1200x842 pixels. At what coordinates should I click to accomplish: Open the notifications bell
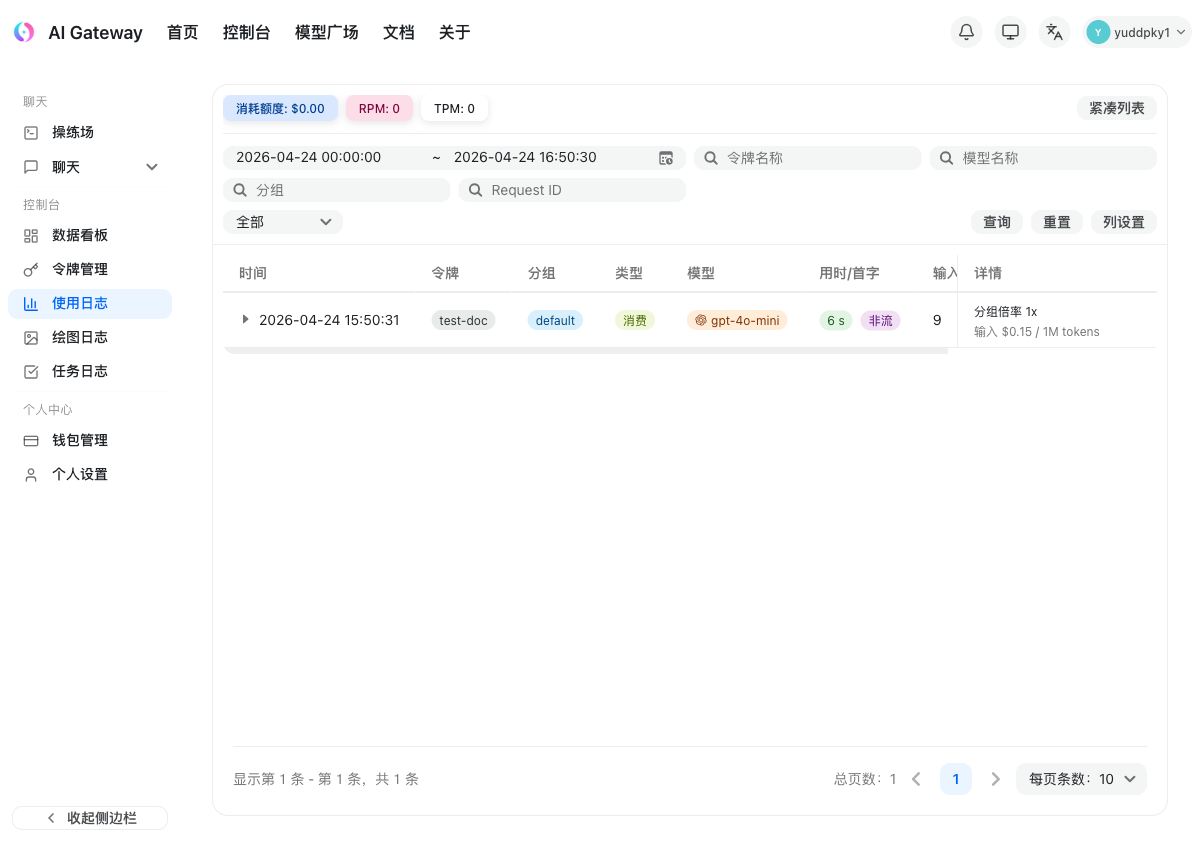tap(966, 32)
